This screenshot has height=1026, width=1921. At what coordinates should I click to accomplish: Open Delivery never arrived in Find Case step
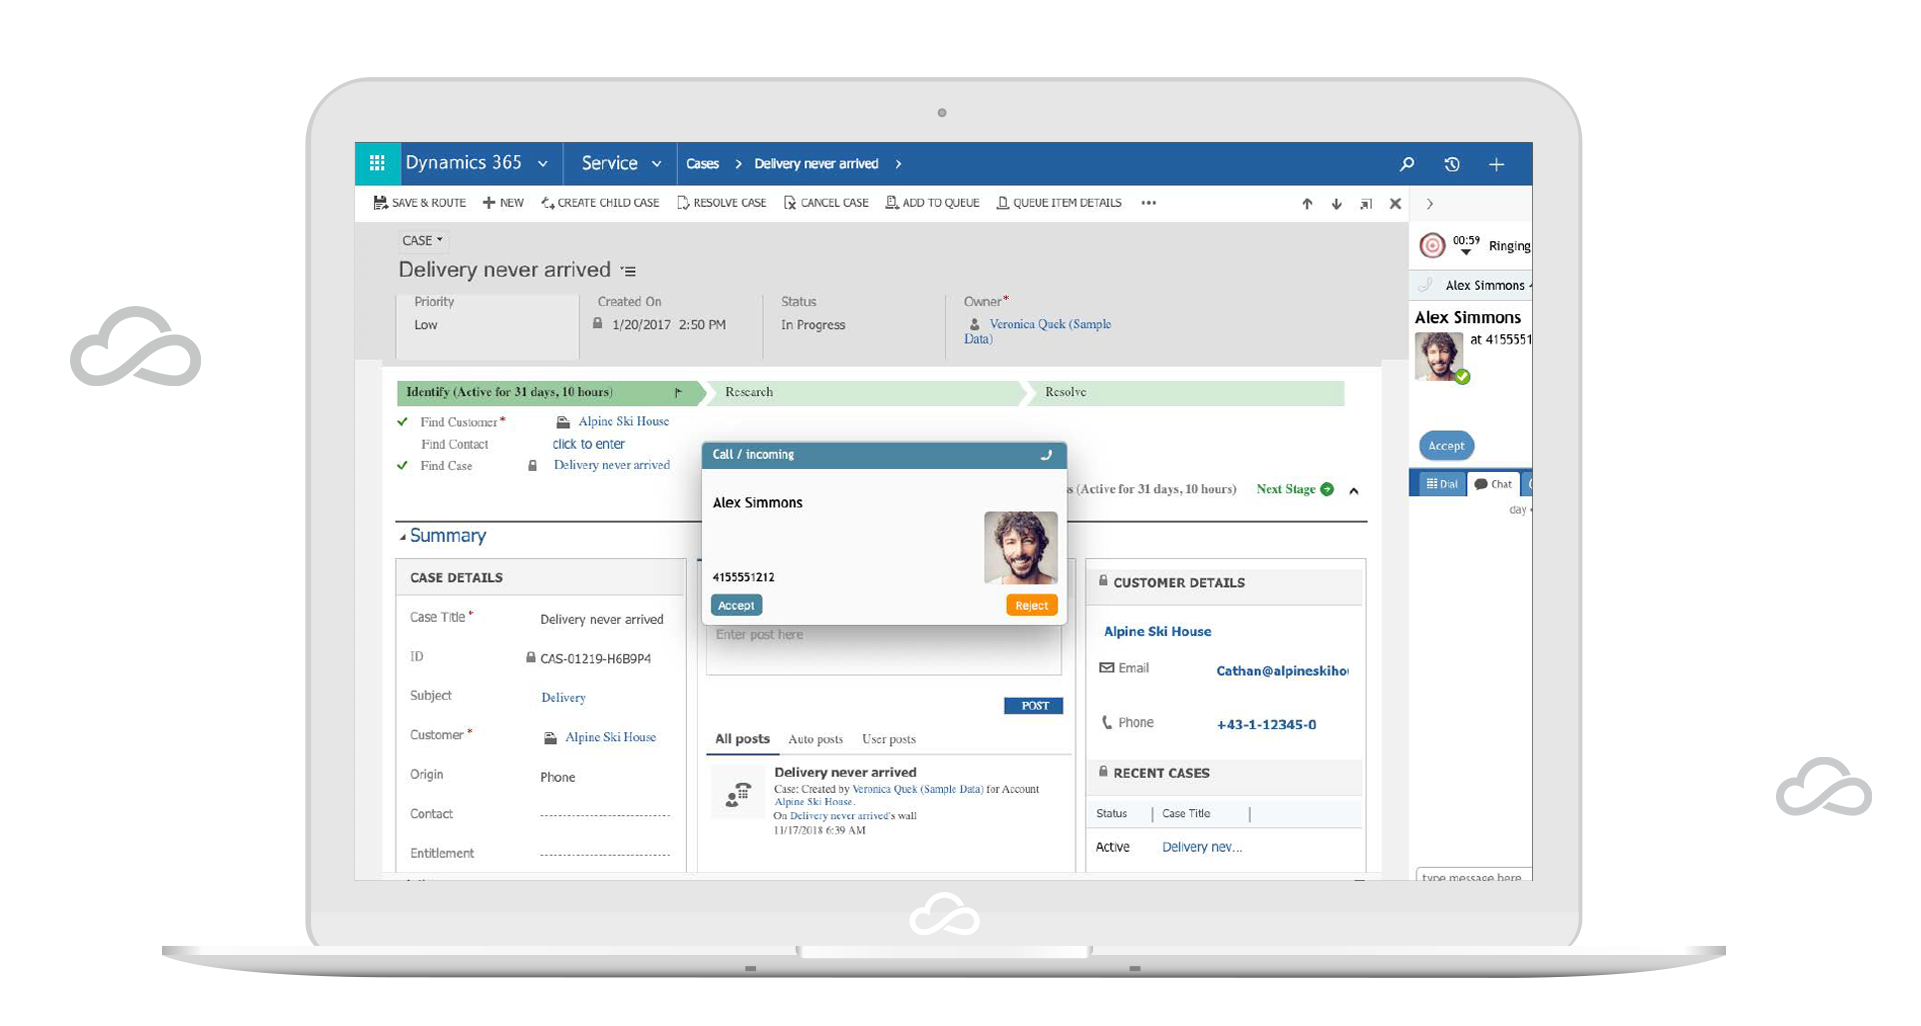click(611, 465)
